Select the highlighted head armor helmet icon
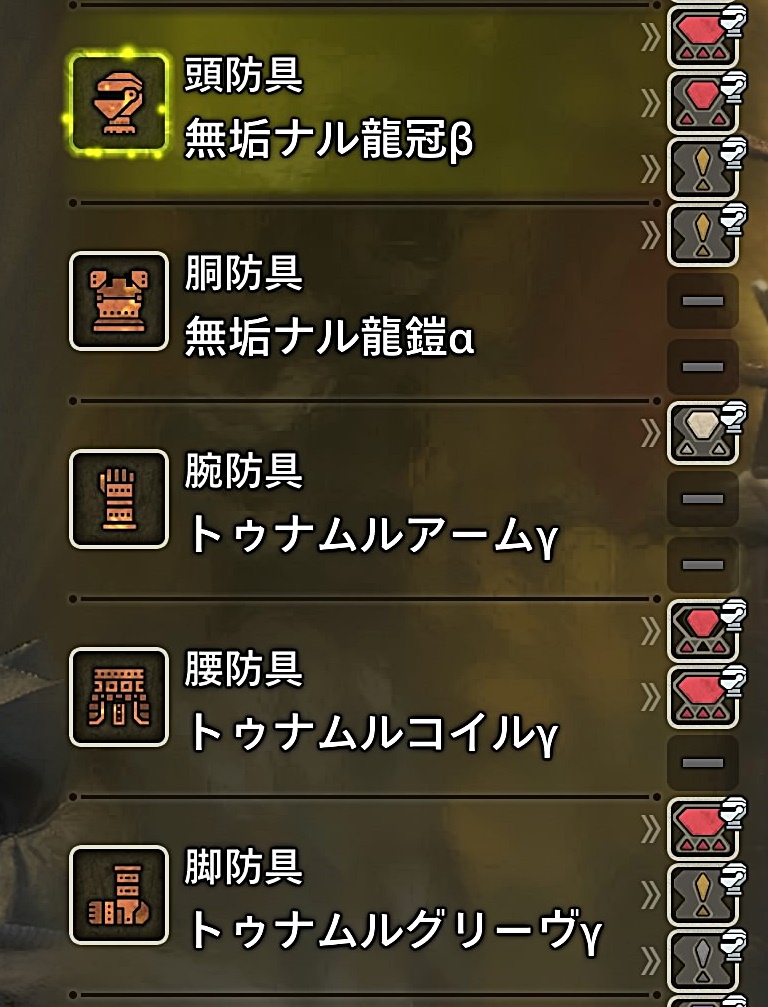 pos(119,104)
